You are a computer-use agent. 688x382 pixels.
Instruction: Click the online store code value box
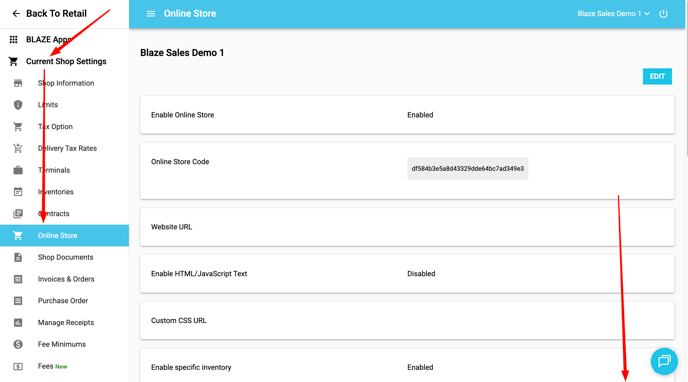tap(468, 169)
